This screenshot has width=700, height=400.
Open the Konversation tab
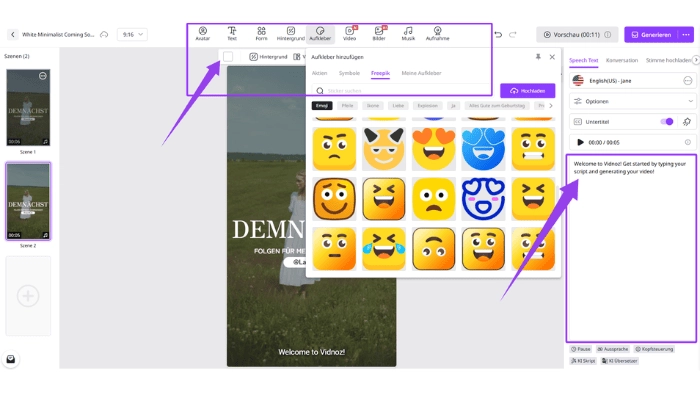click(x=622, y=60)
